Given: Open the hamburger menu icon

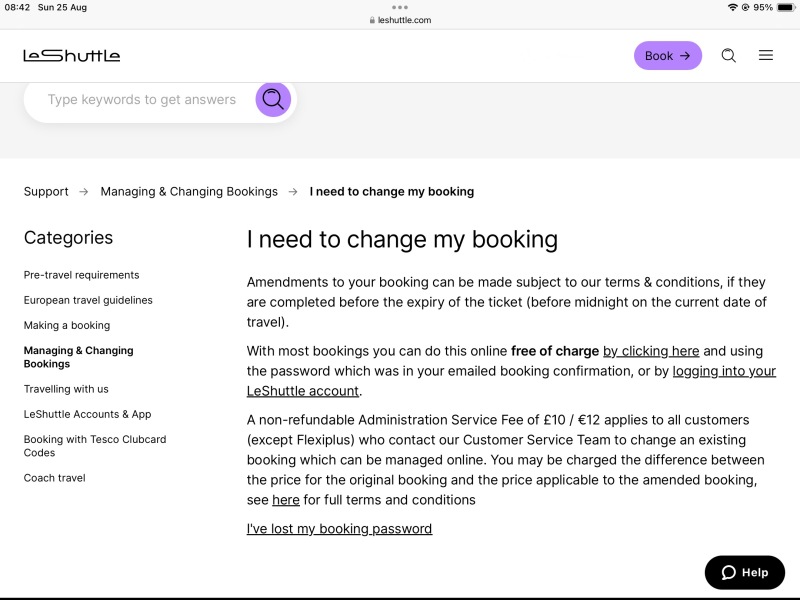Looking at the screenshot, I should (x=766, y=55).
